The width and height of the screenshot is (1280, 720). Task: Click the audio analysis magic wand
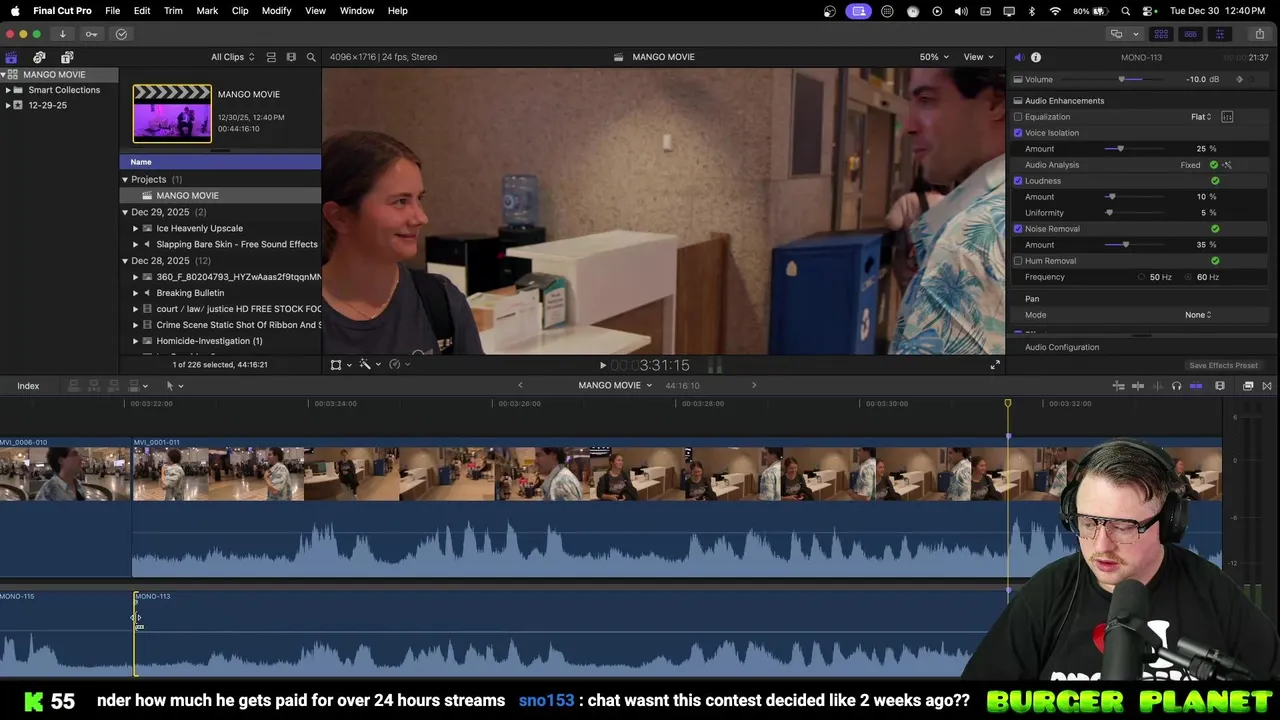click(x=1227, y=165)
